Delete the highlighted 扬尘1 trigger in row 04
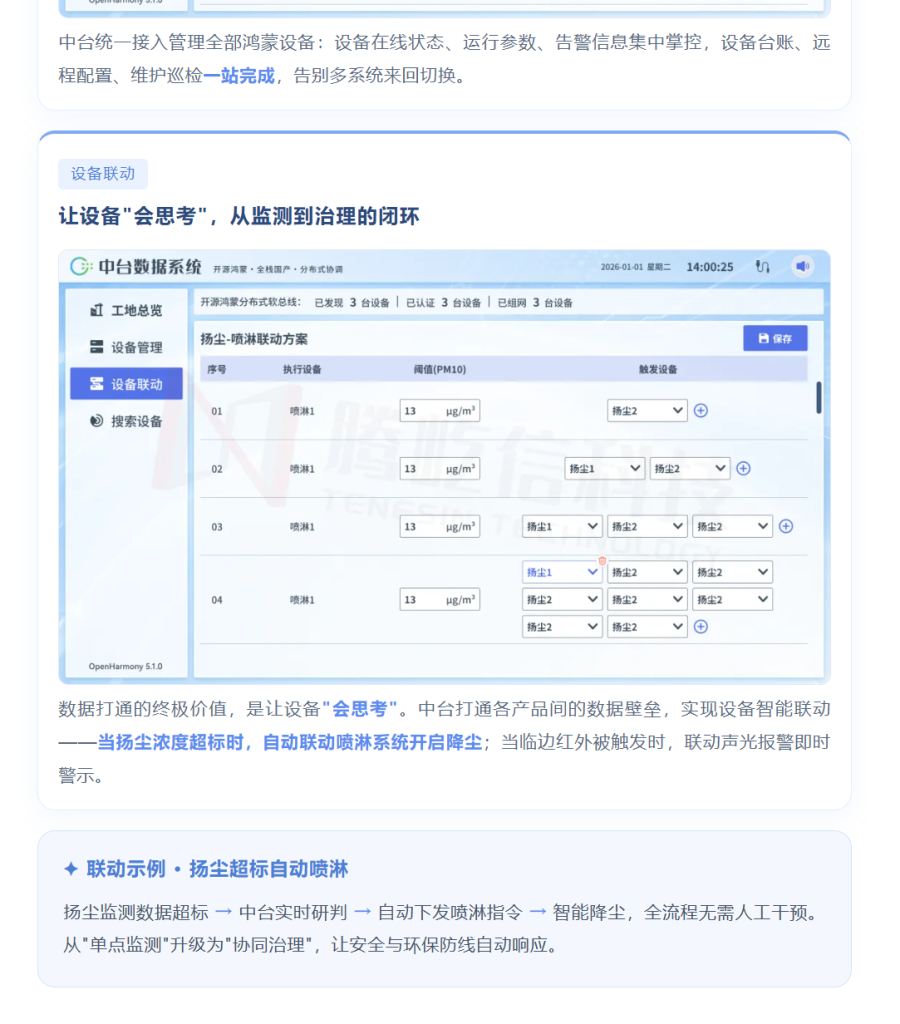The image size is (900, 1024). coord(602,561)
